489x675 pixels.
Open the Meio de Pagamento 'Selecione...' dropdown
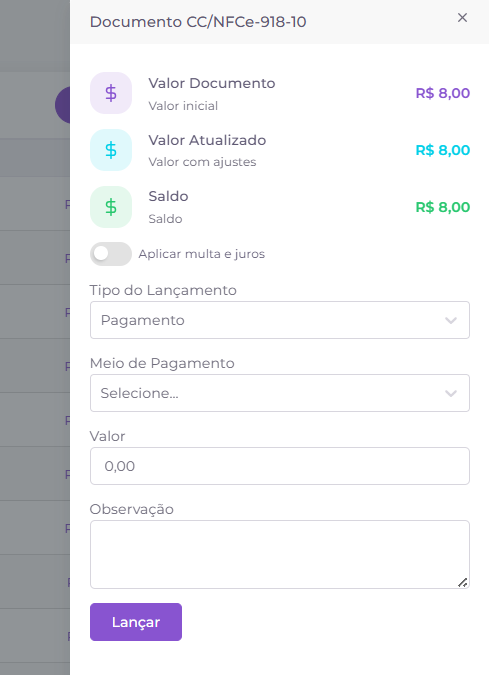(280, 393)
